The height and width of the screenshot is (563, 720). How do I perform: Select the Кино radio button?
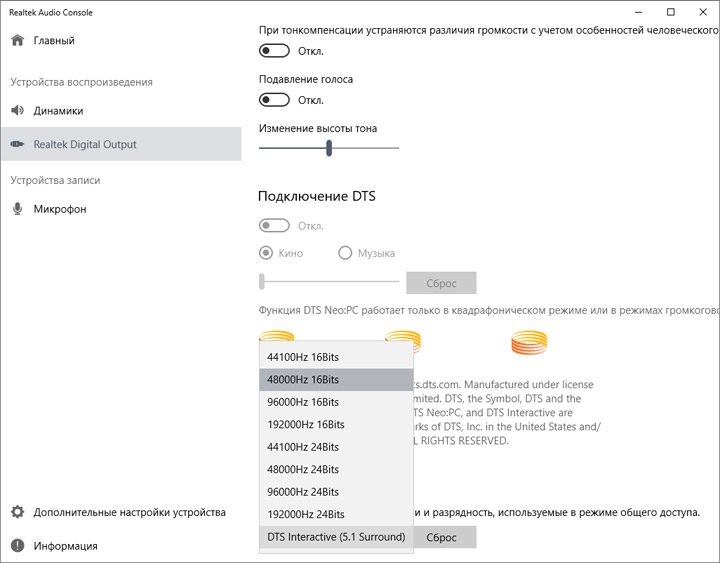[266, 253]
